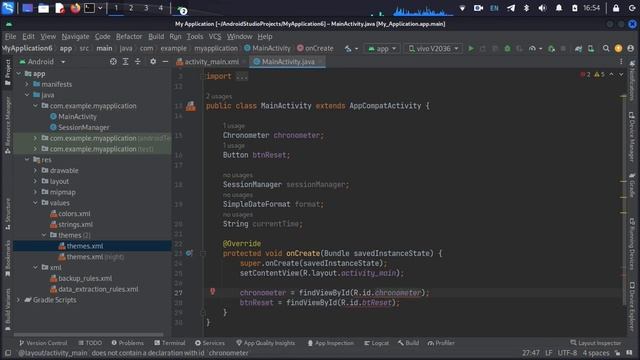
Task: Toggle the Notifications side panel
Action: pyautogui.click(x=632, y=80)
